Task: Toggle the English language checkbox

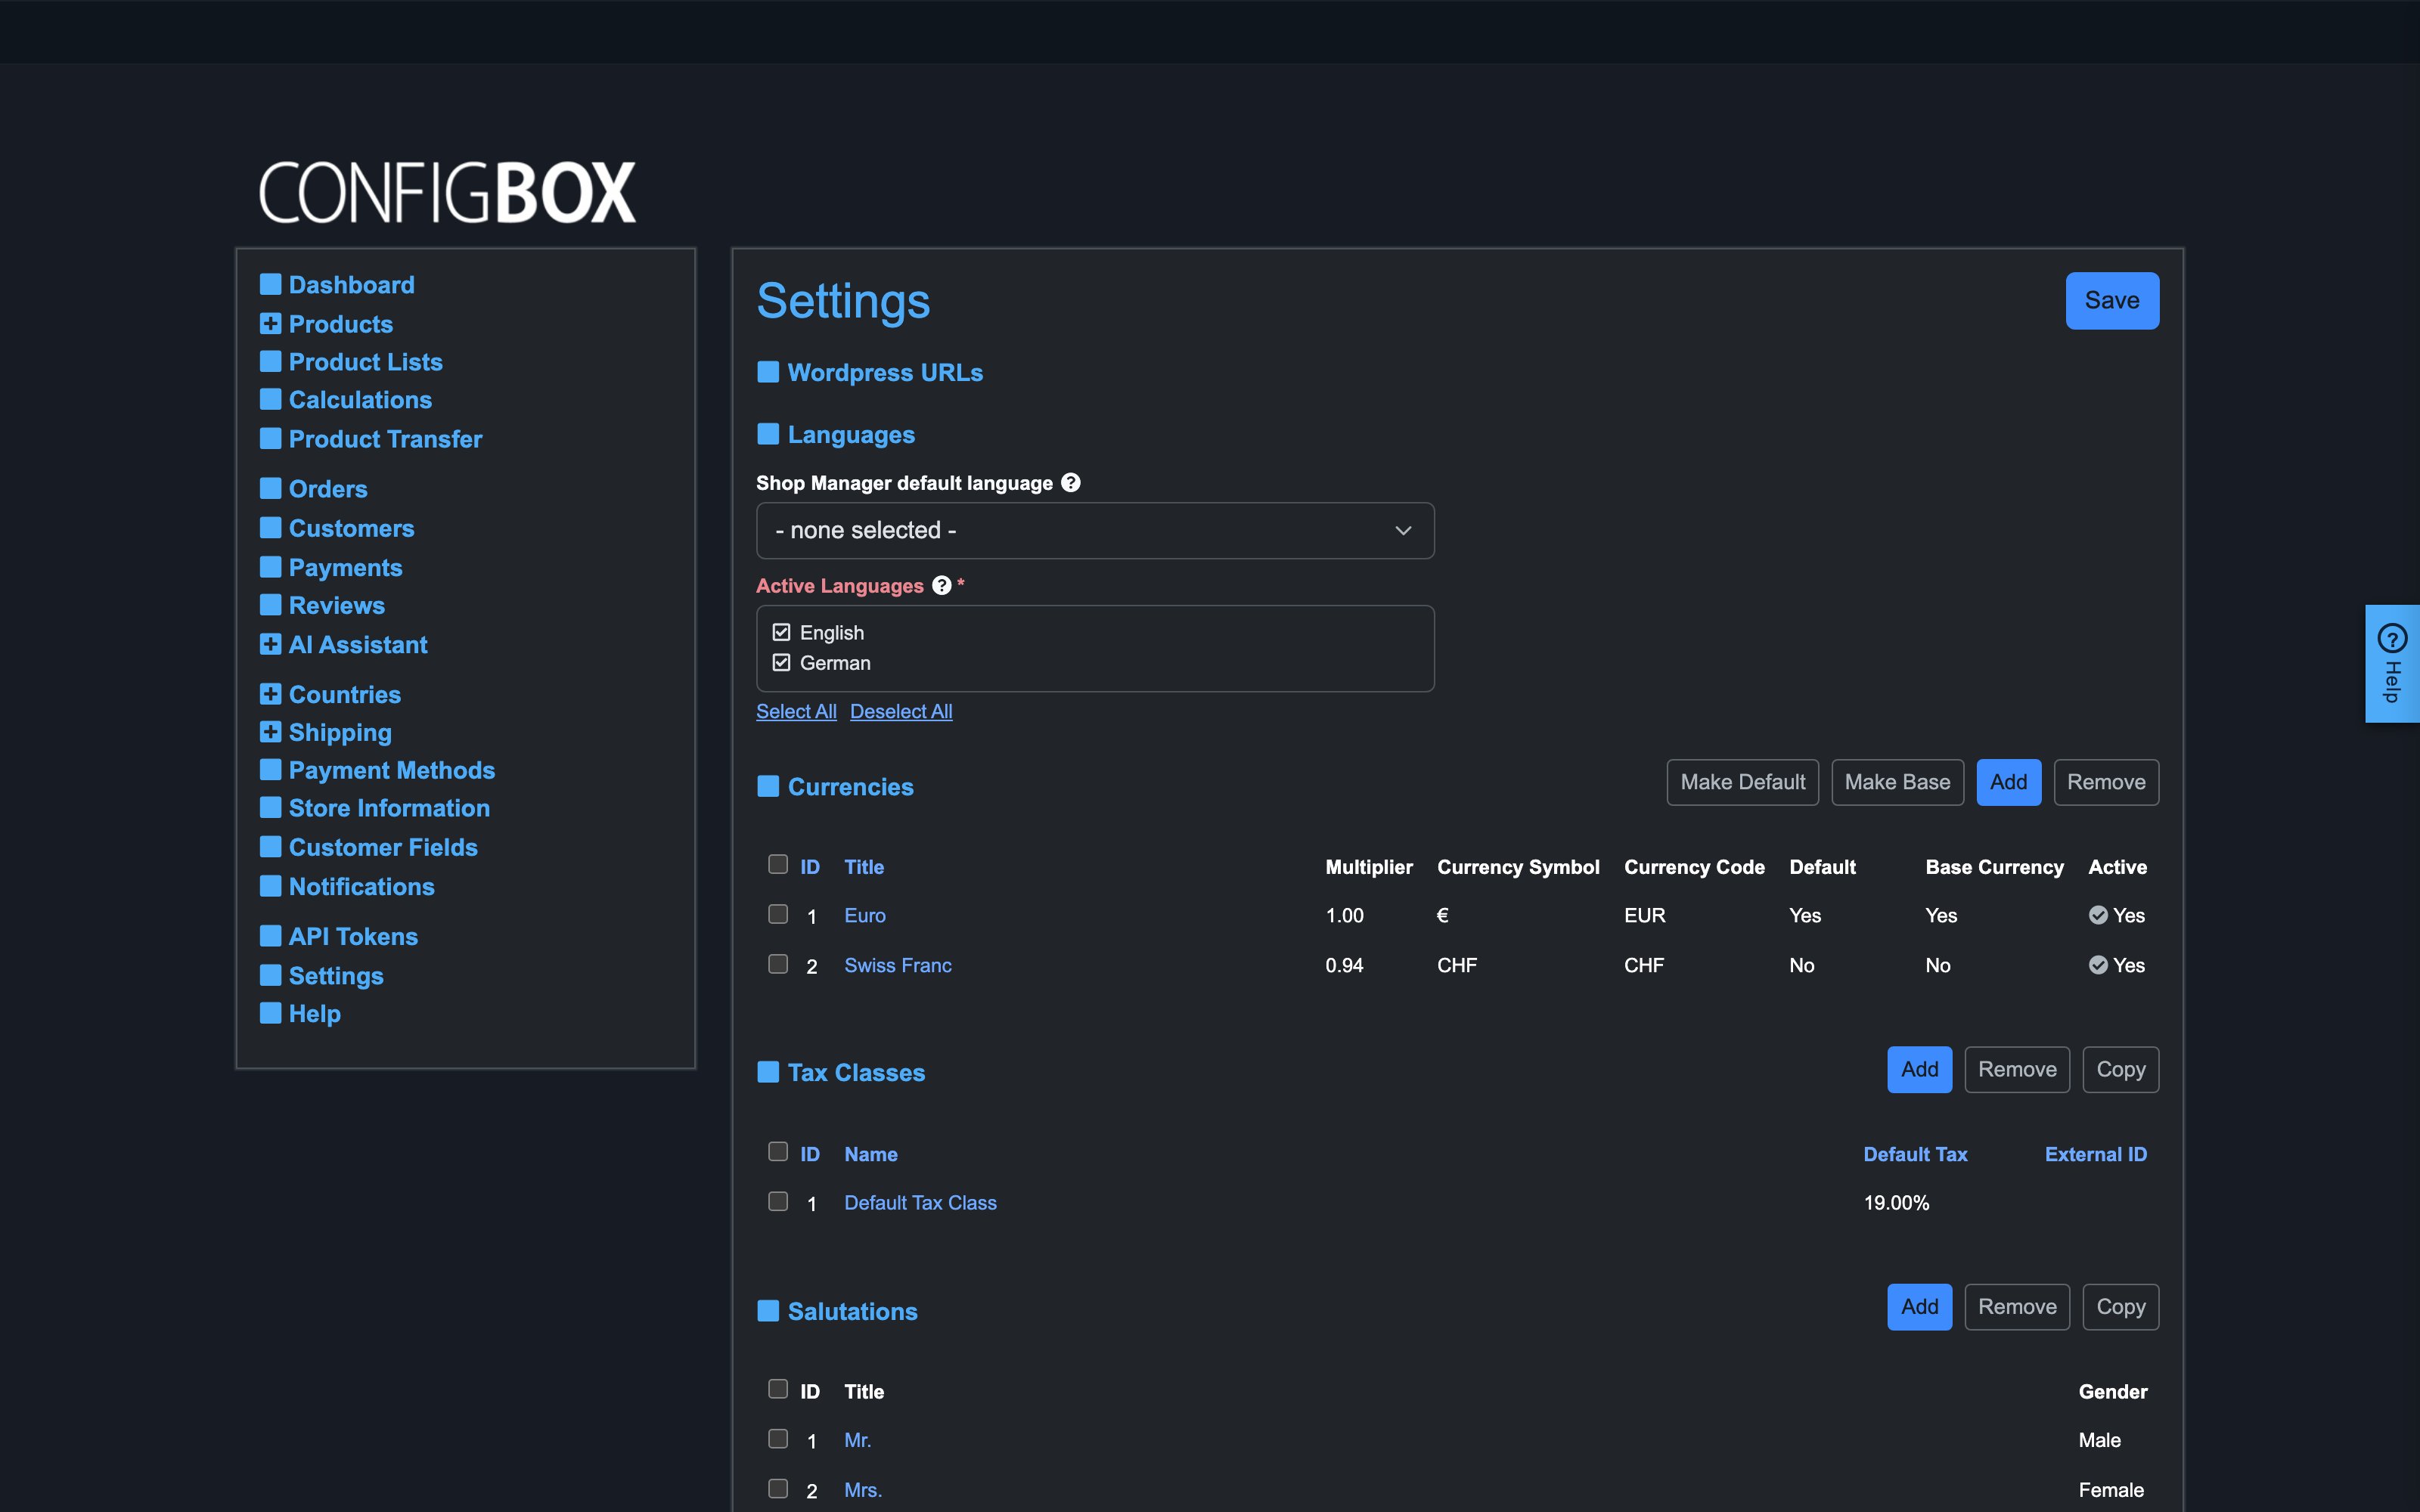Action: pyautogui.click(x=781, y=632)
